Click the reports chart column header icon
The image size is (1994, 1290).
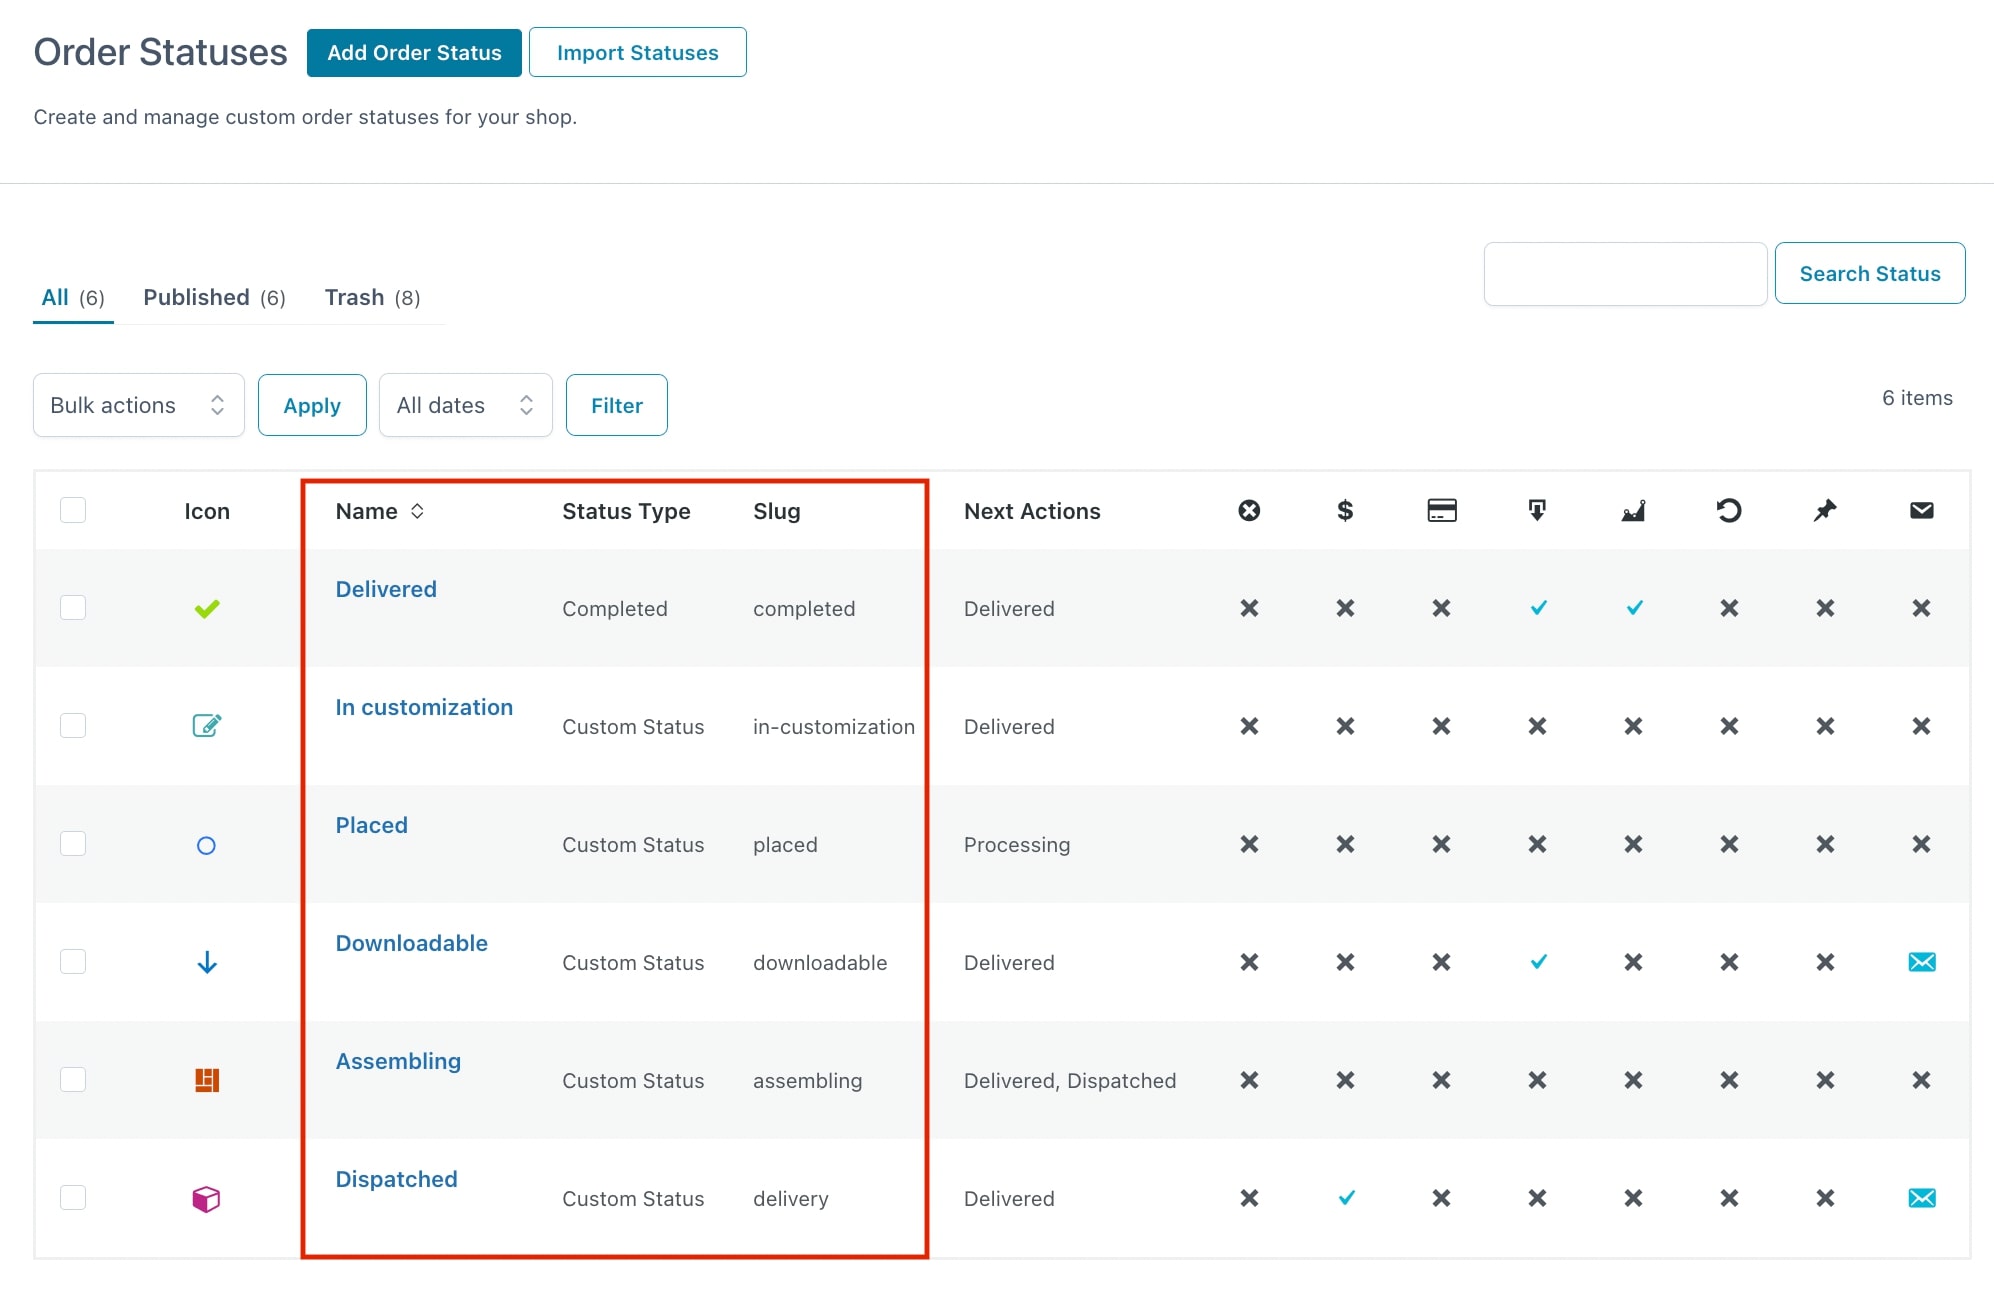point(1633,511)
